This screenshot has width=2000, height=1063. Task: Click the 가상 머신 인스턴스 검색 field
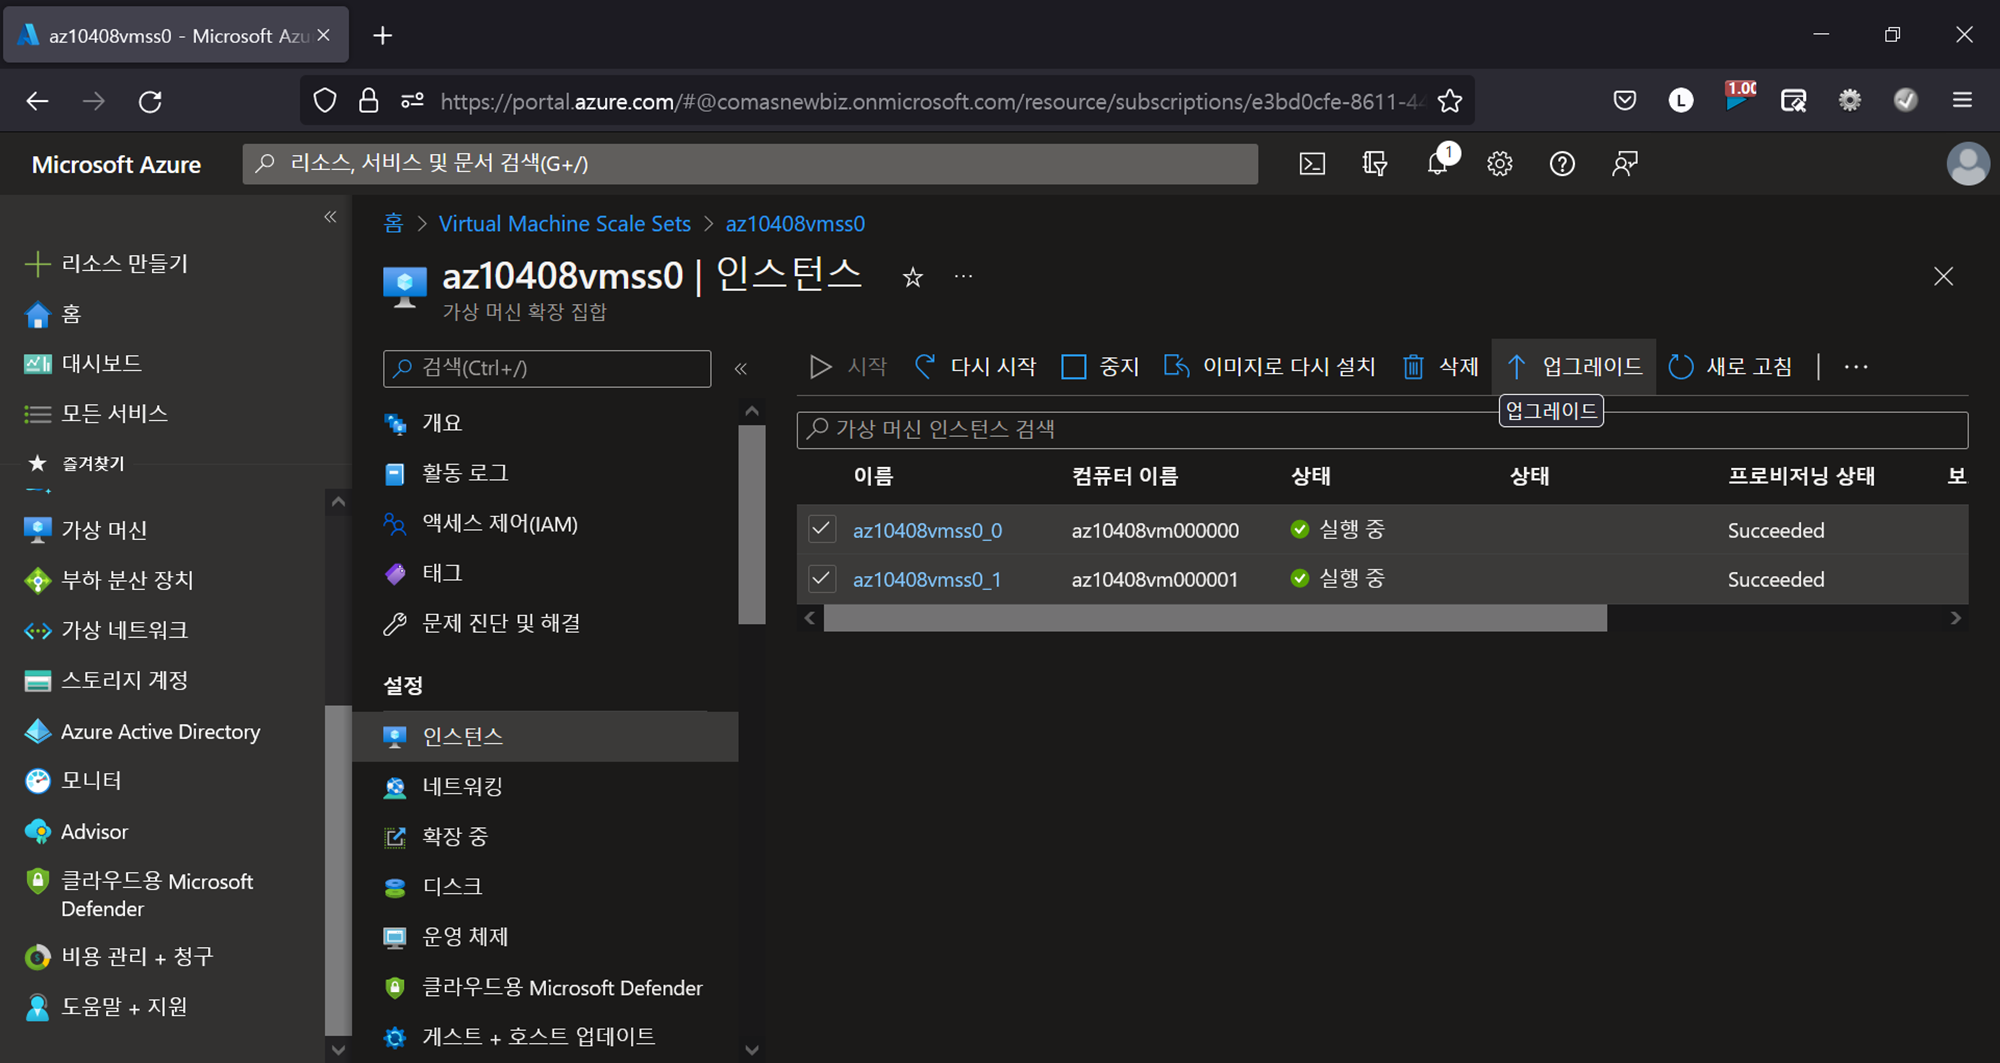point(1382,429)
